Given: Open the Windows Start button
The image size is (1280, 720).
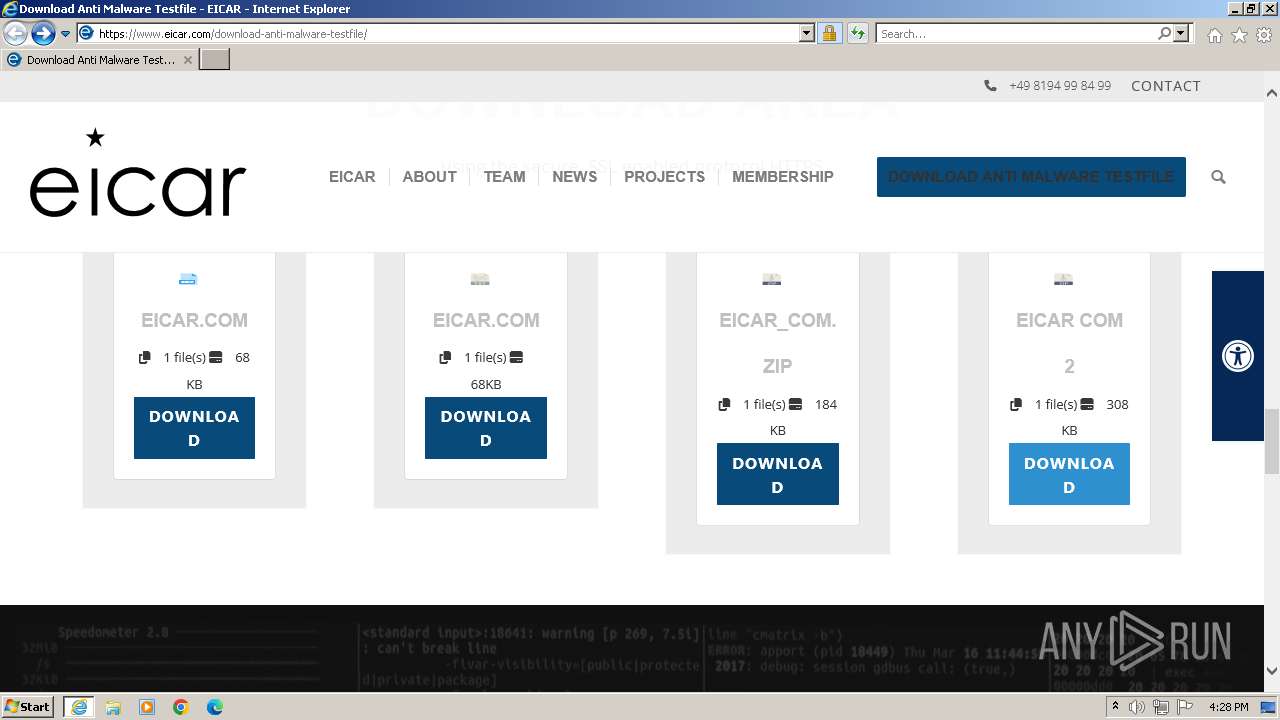Looking at the screenshot, I should [x=28, y=706].
